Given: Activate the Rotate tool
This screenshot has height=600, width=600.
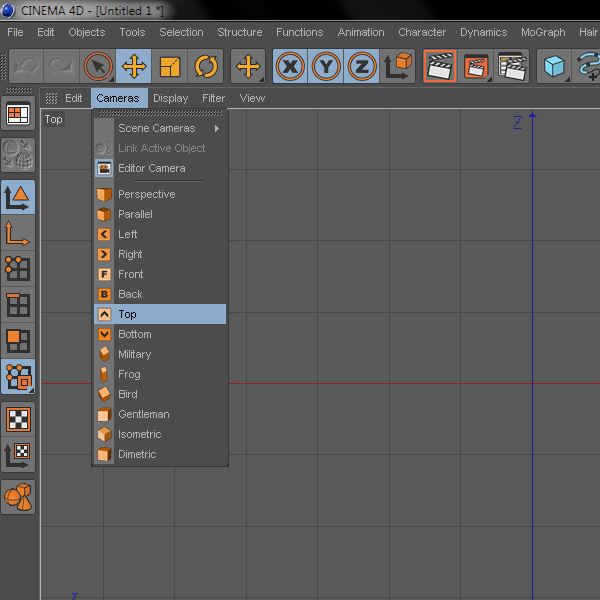Looking at the screenshot, I should point(205,66).
